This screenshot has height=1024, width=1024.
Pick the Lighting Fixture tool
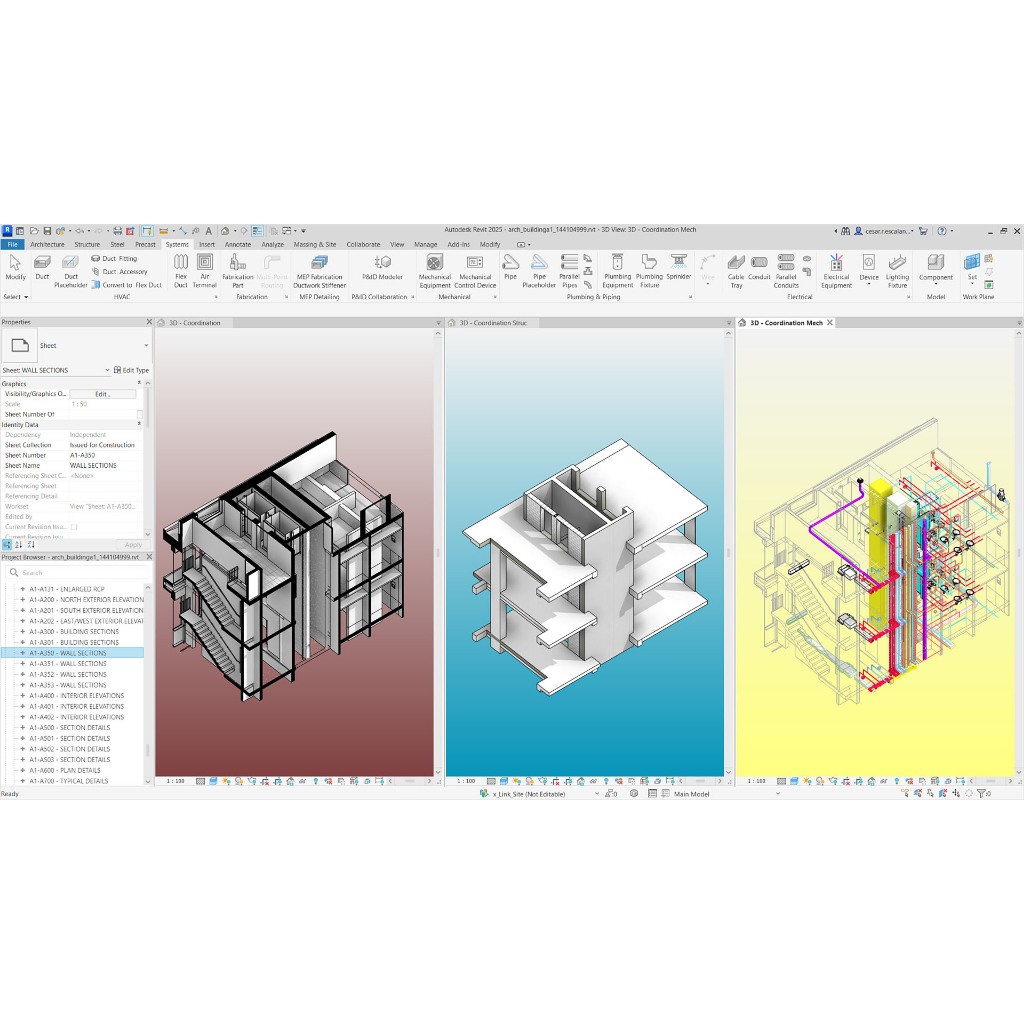click(898, 268)
